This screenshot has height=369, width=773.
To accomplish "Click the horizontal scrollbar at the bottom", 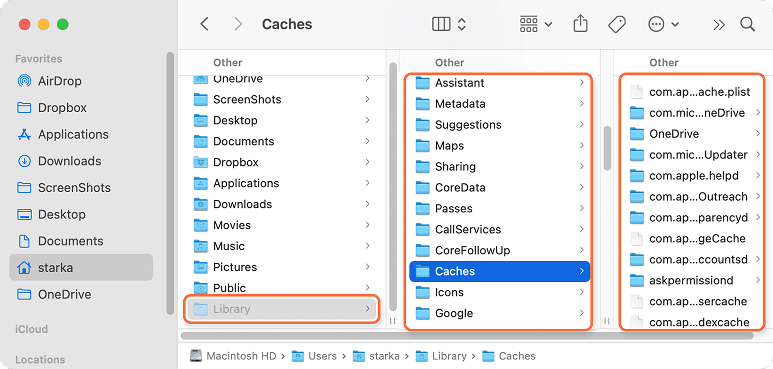I will click(x=467, y=336).
